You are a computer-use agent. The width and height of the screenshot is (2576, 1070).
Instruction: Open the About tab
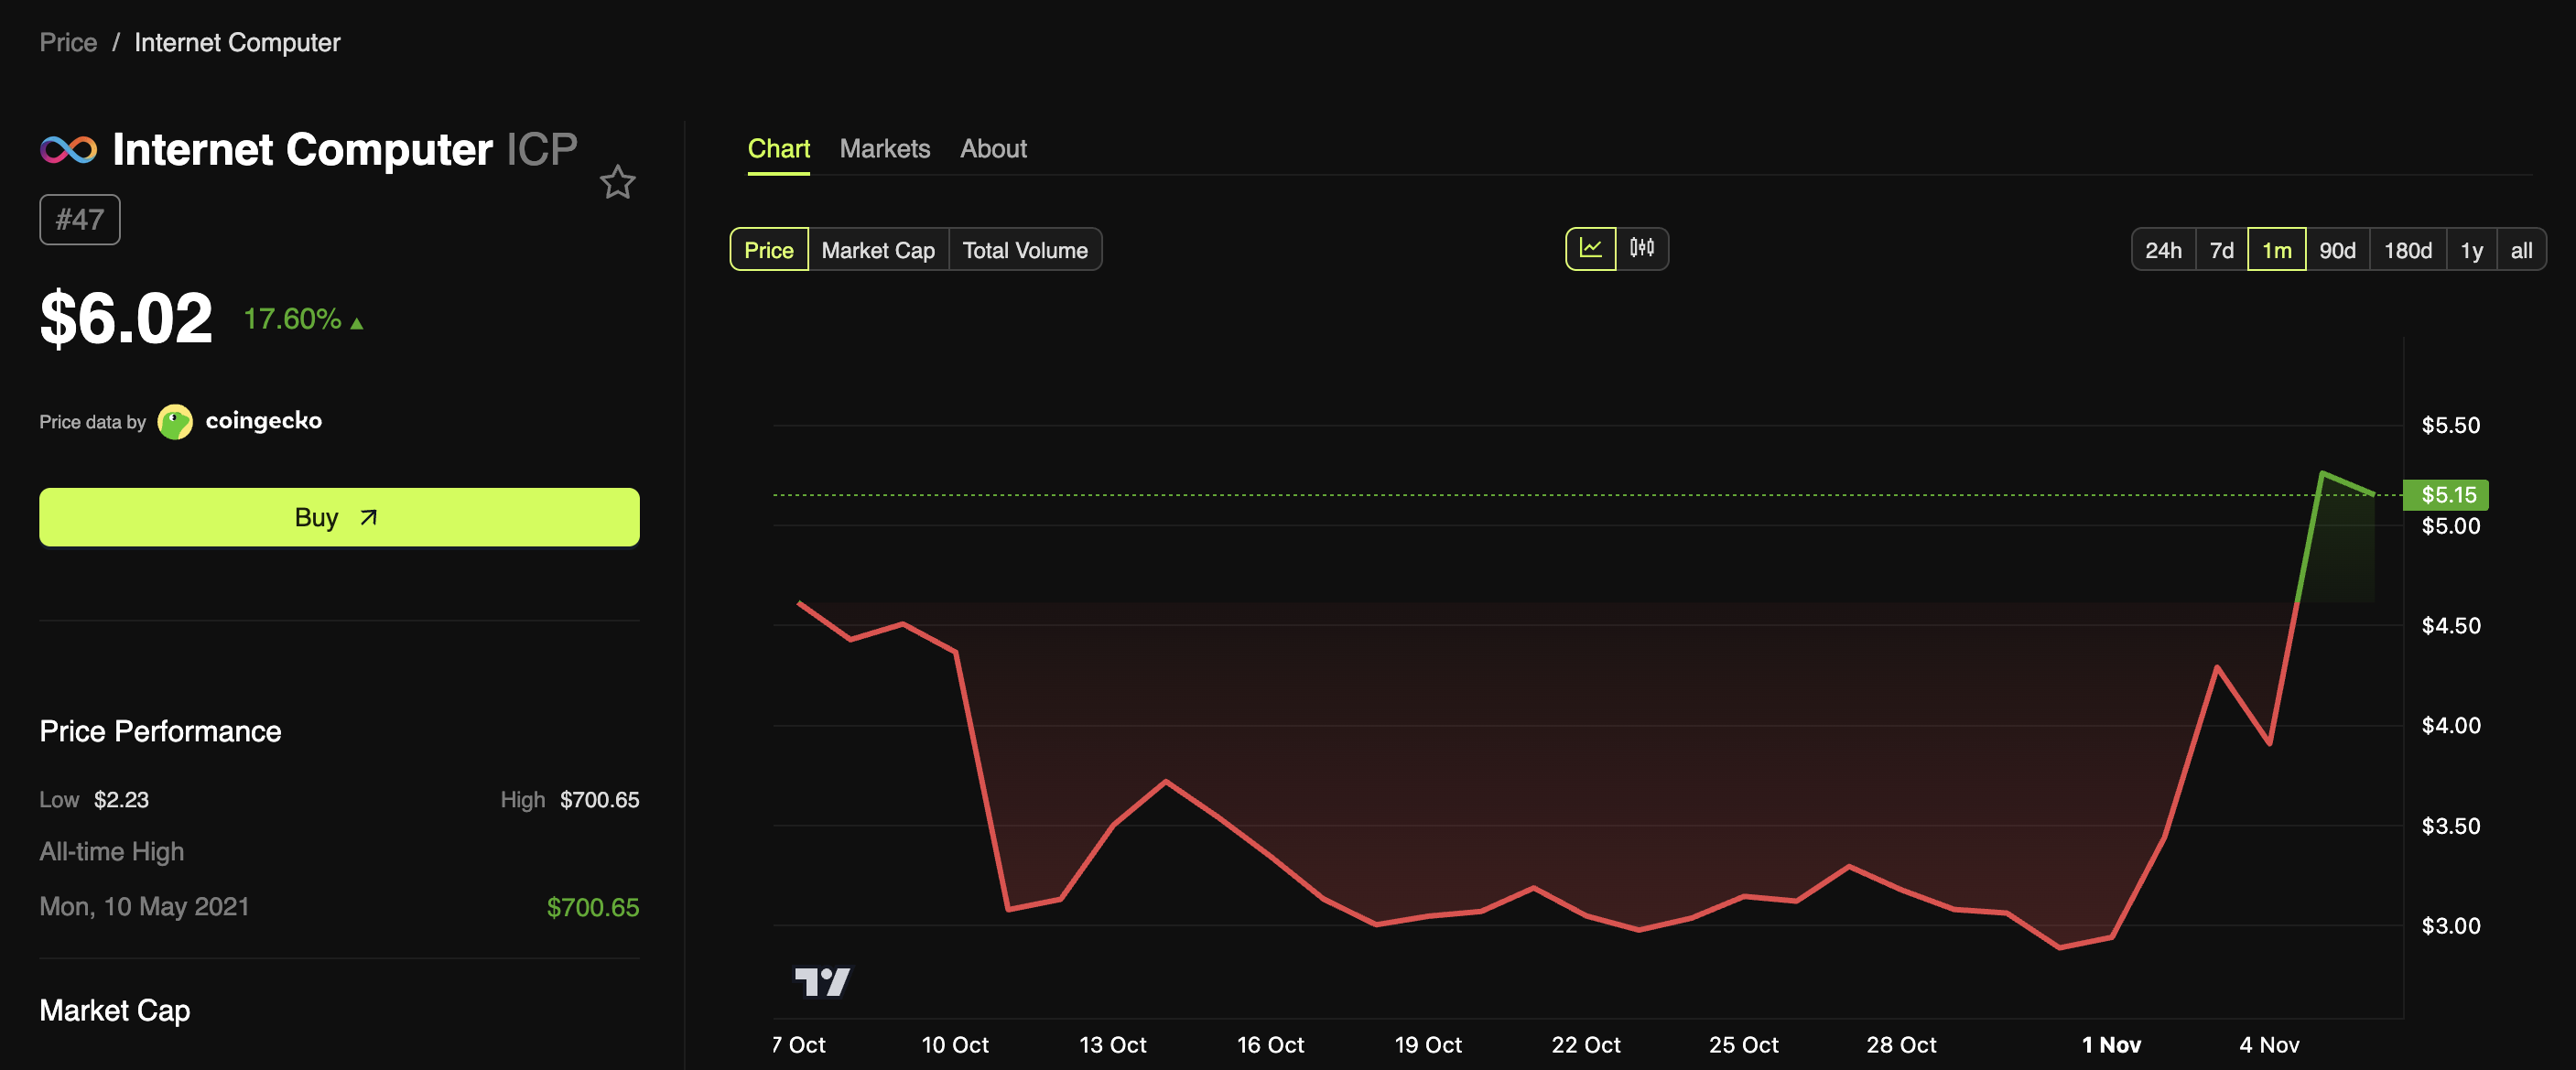point(993,148)
